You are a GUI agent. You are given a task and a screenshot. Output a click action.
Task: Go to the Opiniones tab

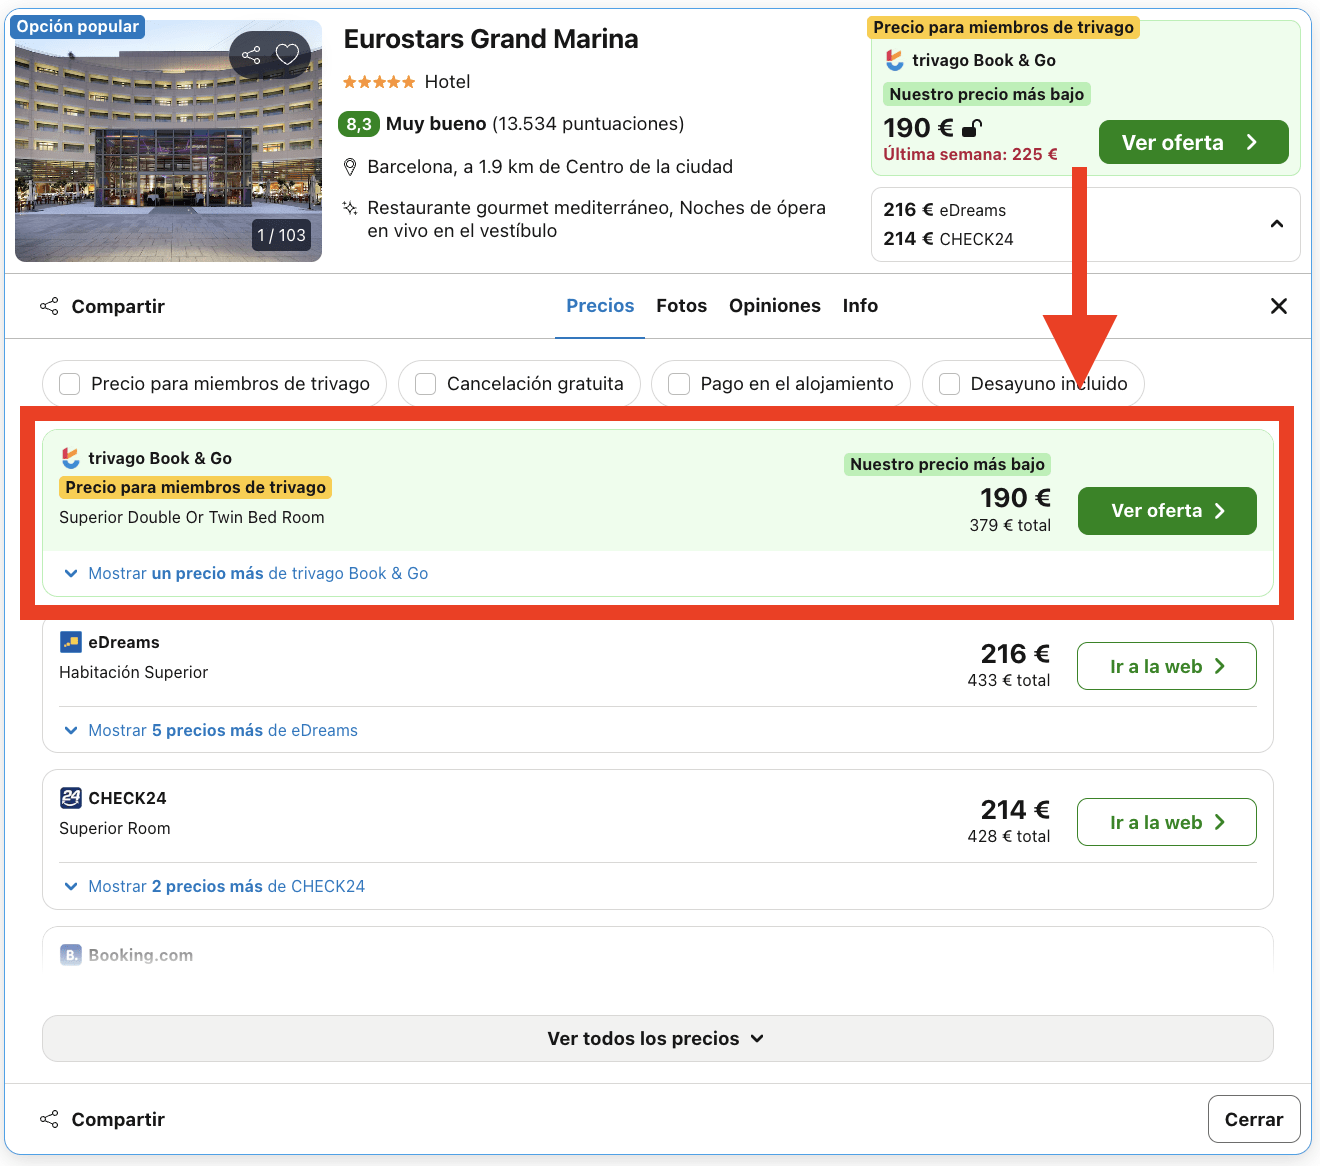[775, 306]
